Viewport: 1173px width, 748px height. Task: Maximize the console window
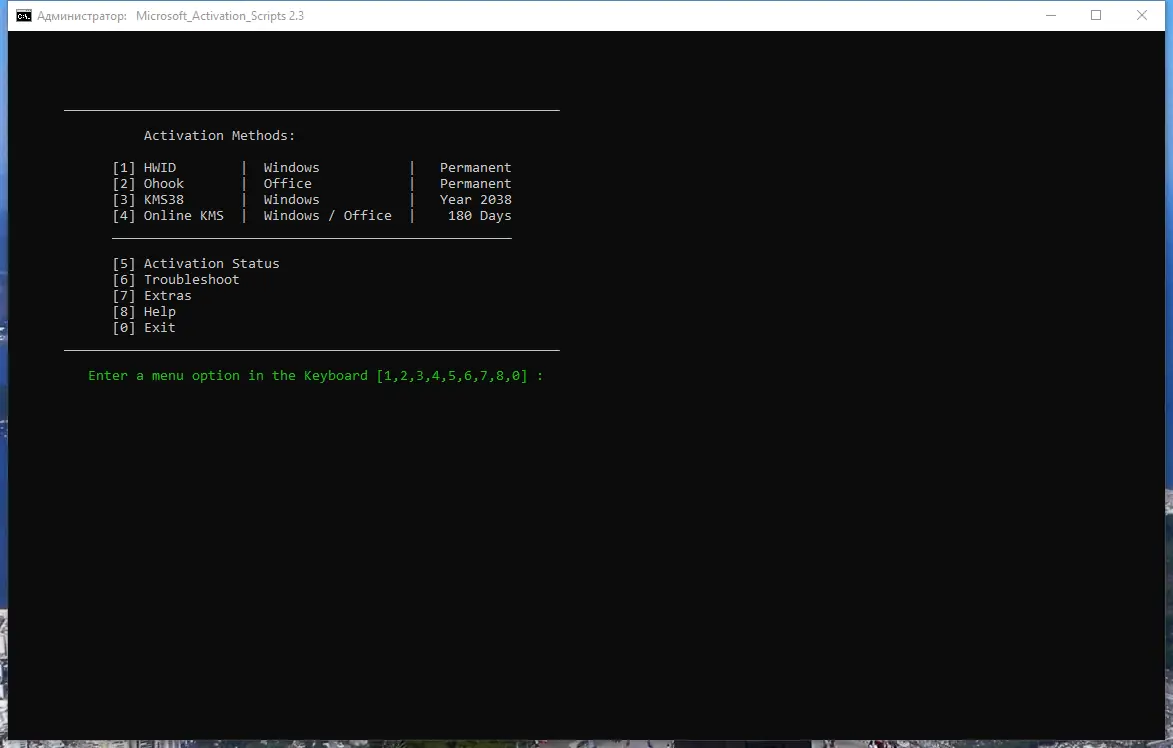tap(1096, 15)
